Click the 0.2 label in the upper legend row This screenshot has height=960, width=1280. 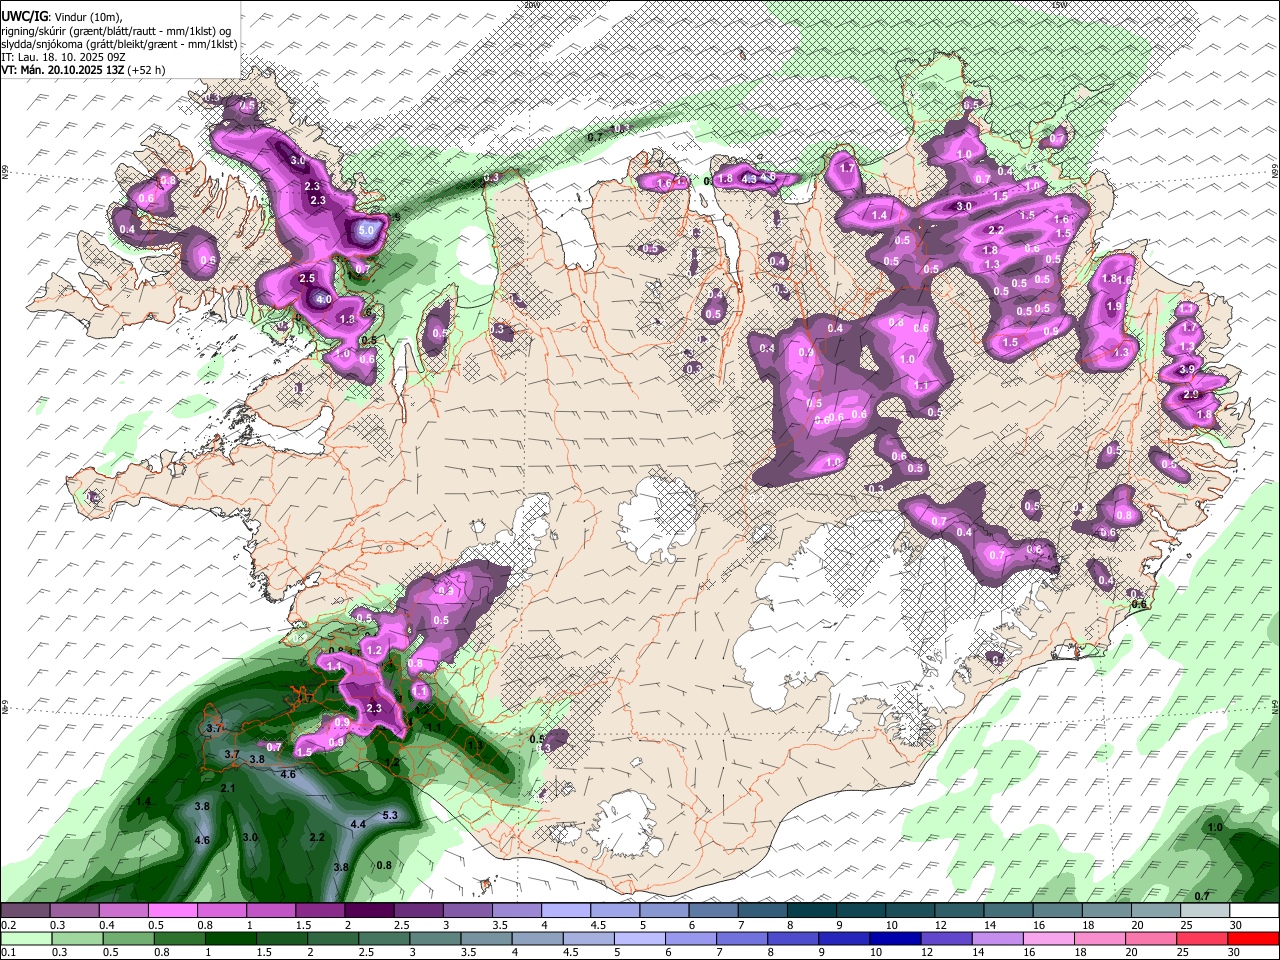pyautogui.click(x=9, y=925)
